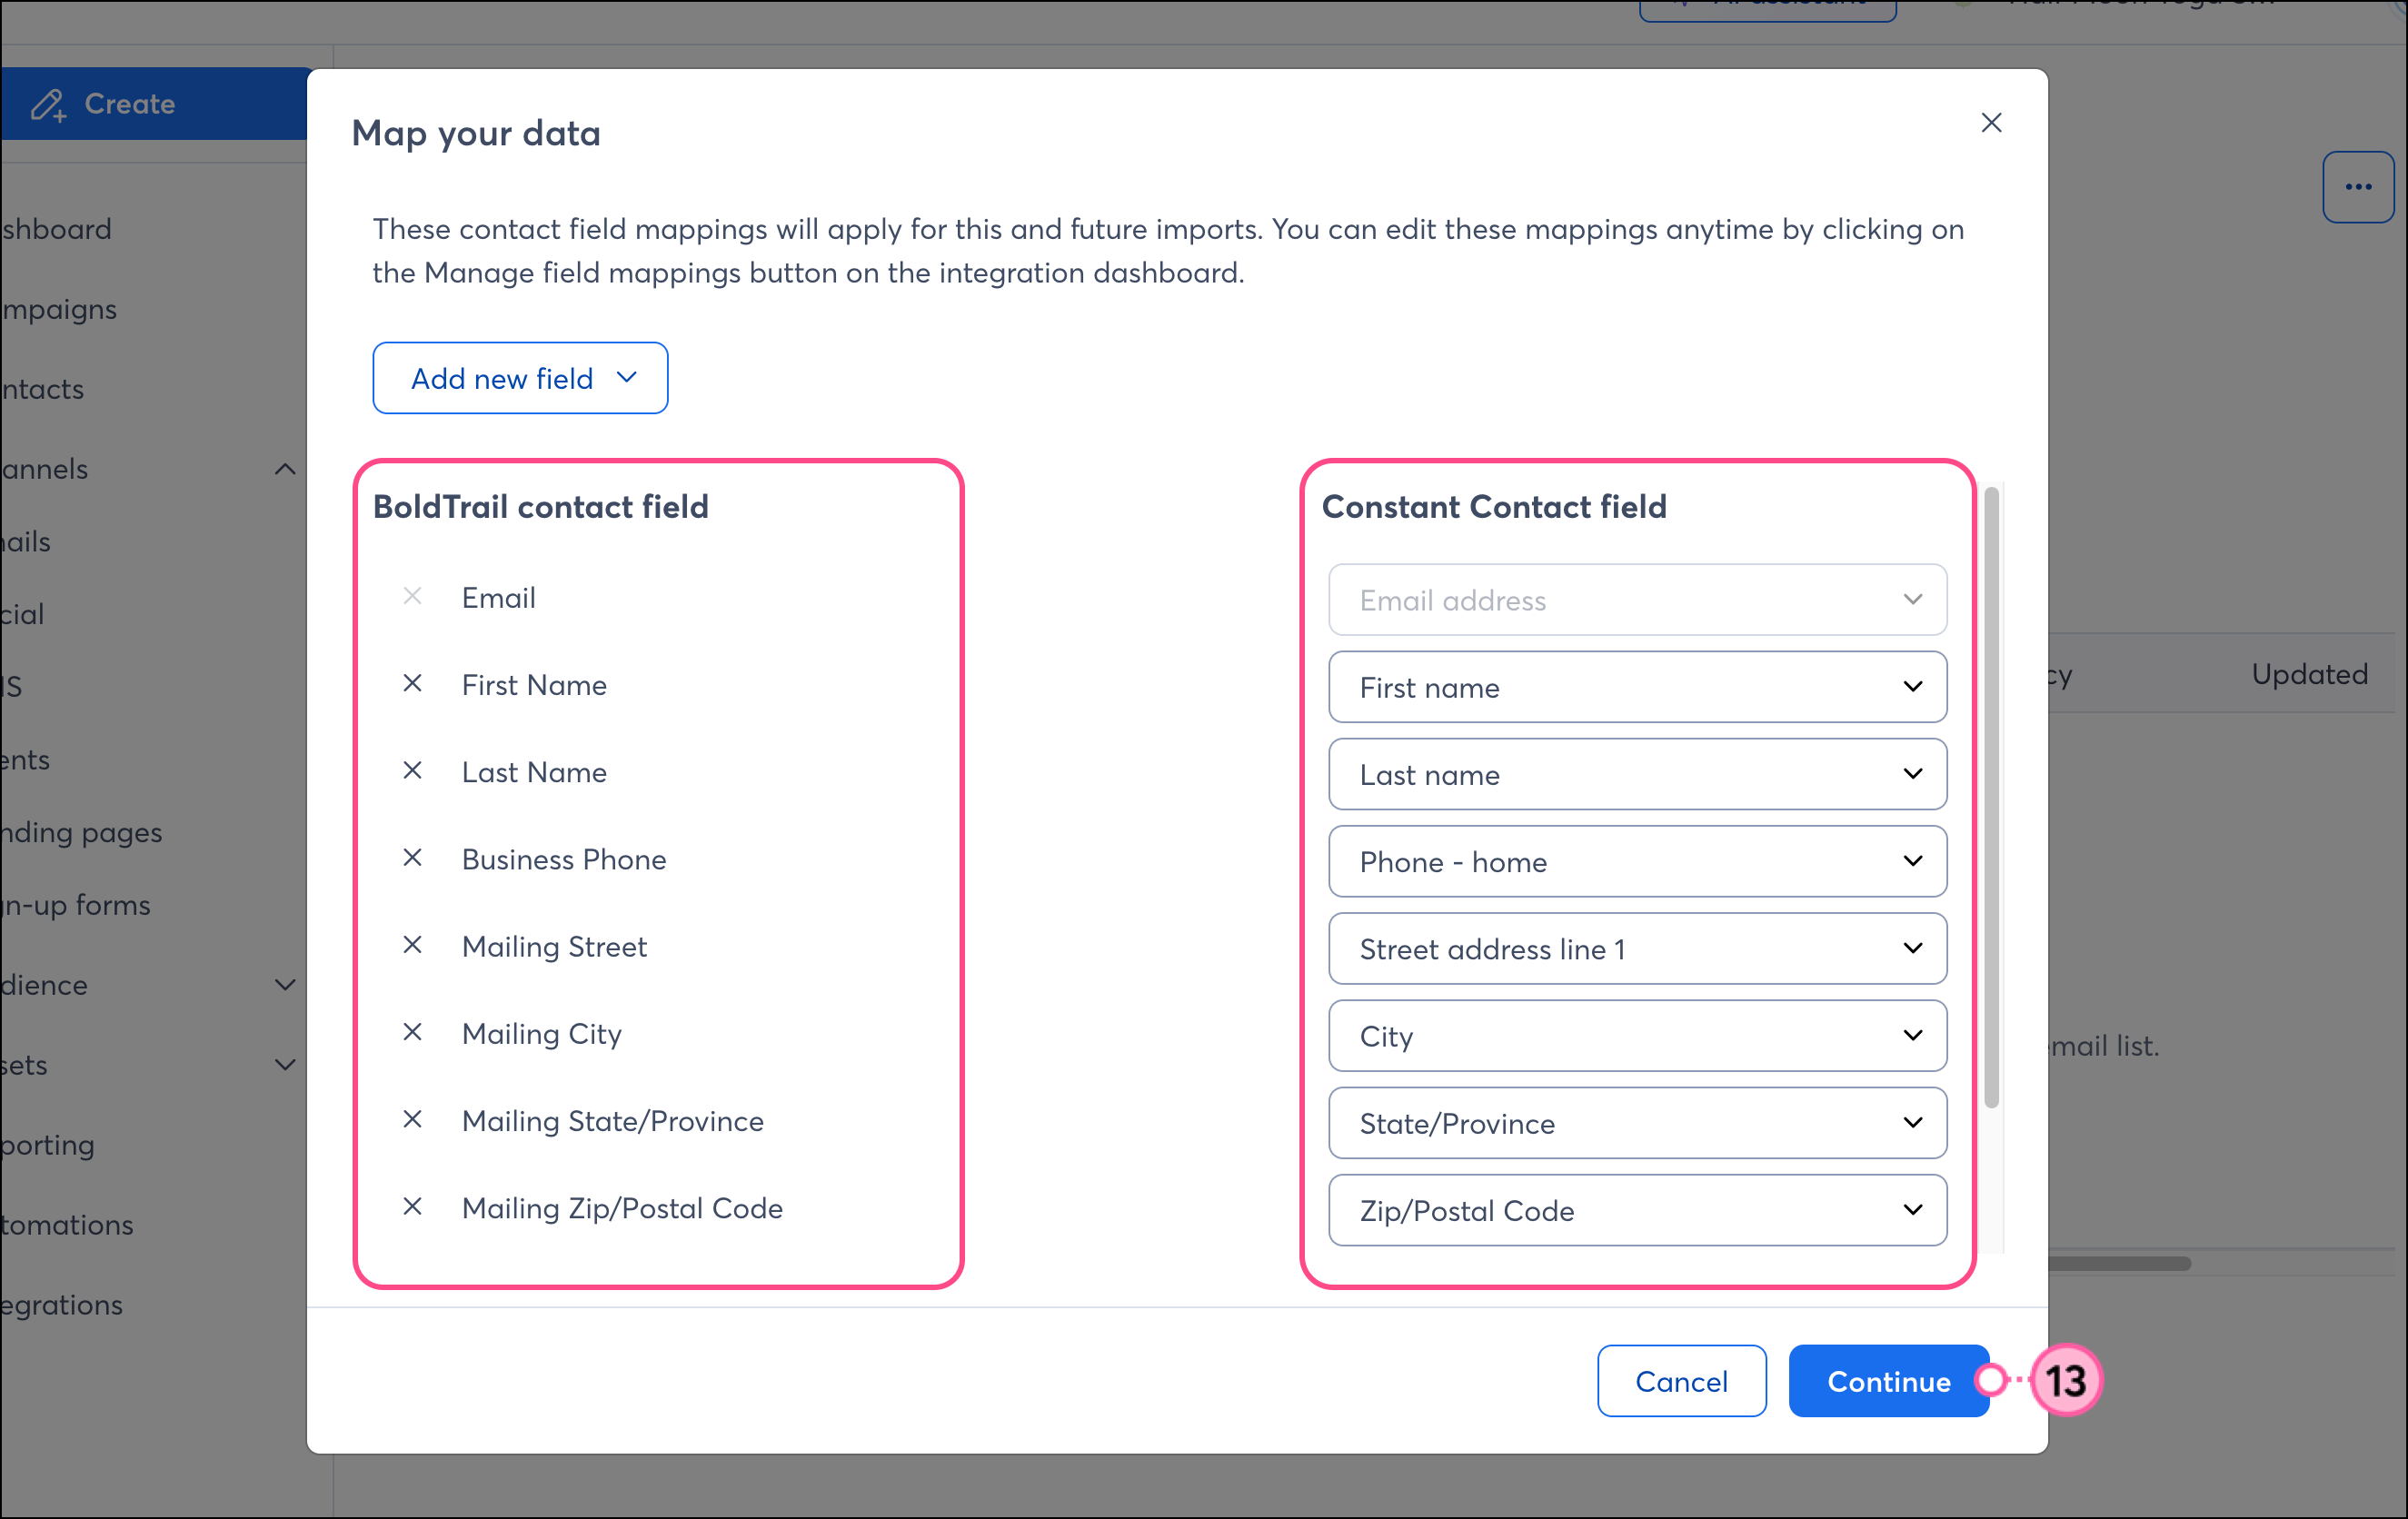2408x1519 pixels.
Task: Remove the Mailing Zip/Postal Code mapping
Action: pyautogui.click(x=412, y=1207)
